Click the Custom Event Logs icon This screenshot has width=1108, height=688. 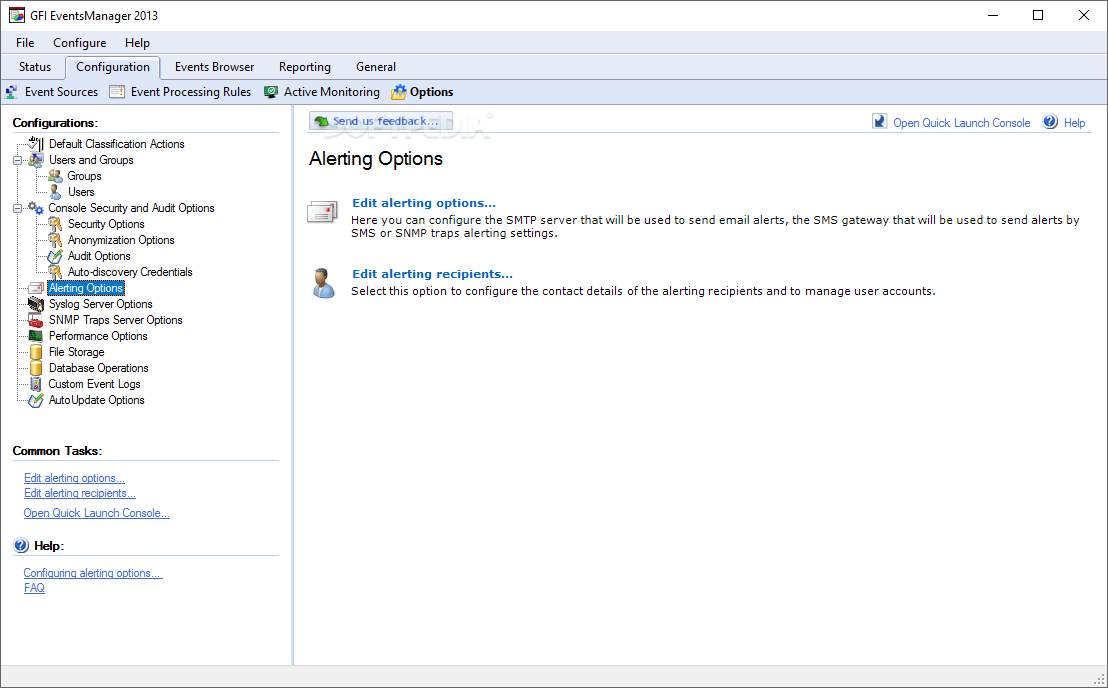click(36, 384)
